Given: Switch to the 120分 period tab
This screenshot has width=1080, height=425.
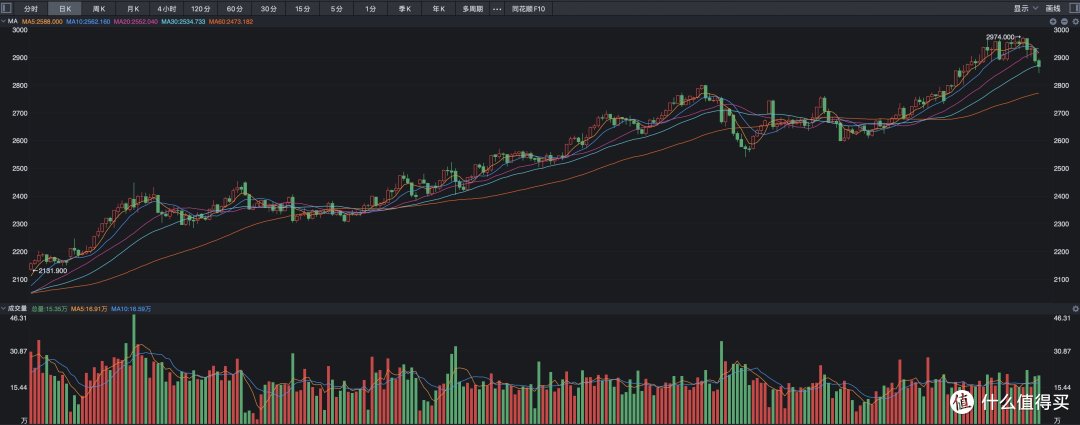Looking at the screenshot, I should [200, 9].
